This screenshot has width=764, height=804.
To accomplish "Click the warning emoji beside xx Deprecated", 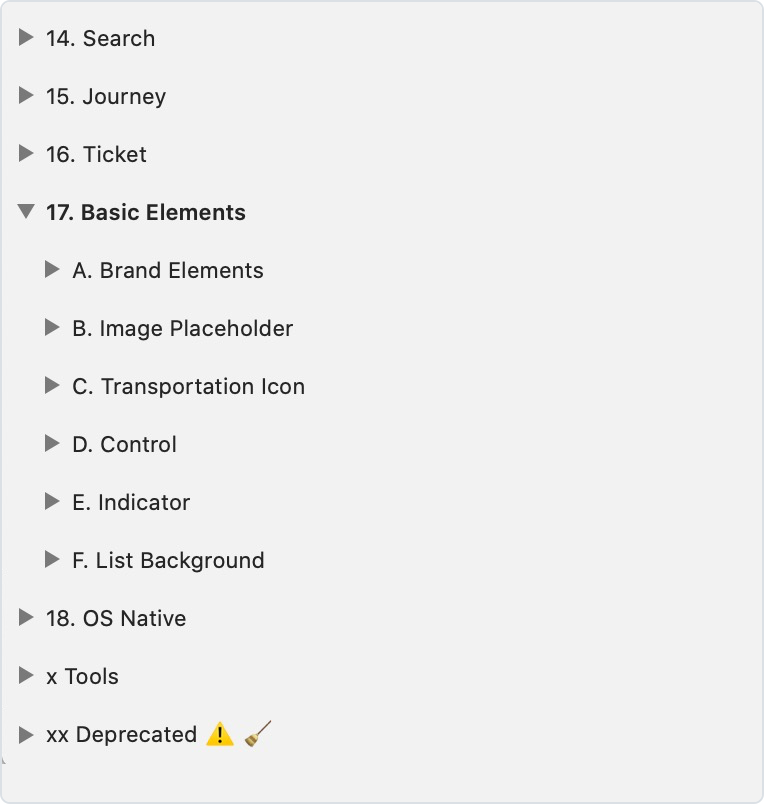I will [x=219, y=735].
